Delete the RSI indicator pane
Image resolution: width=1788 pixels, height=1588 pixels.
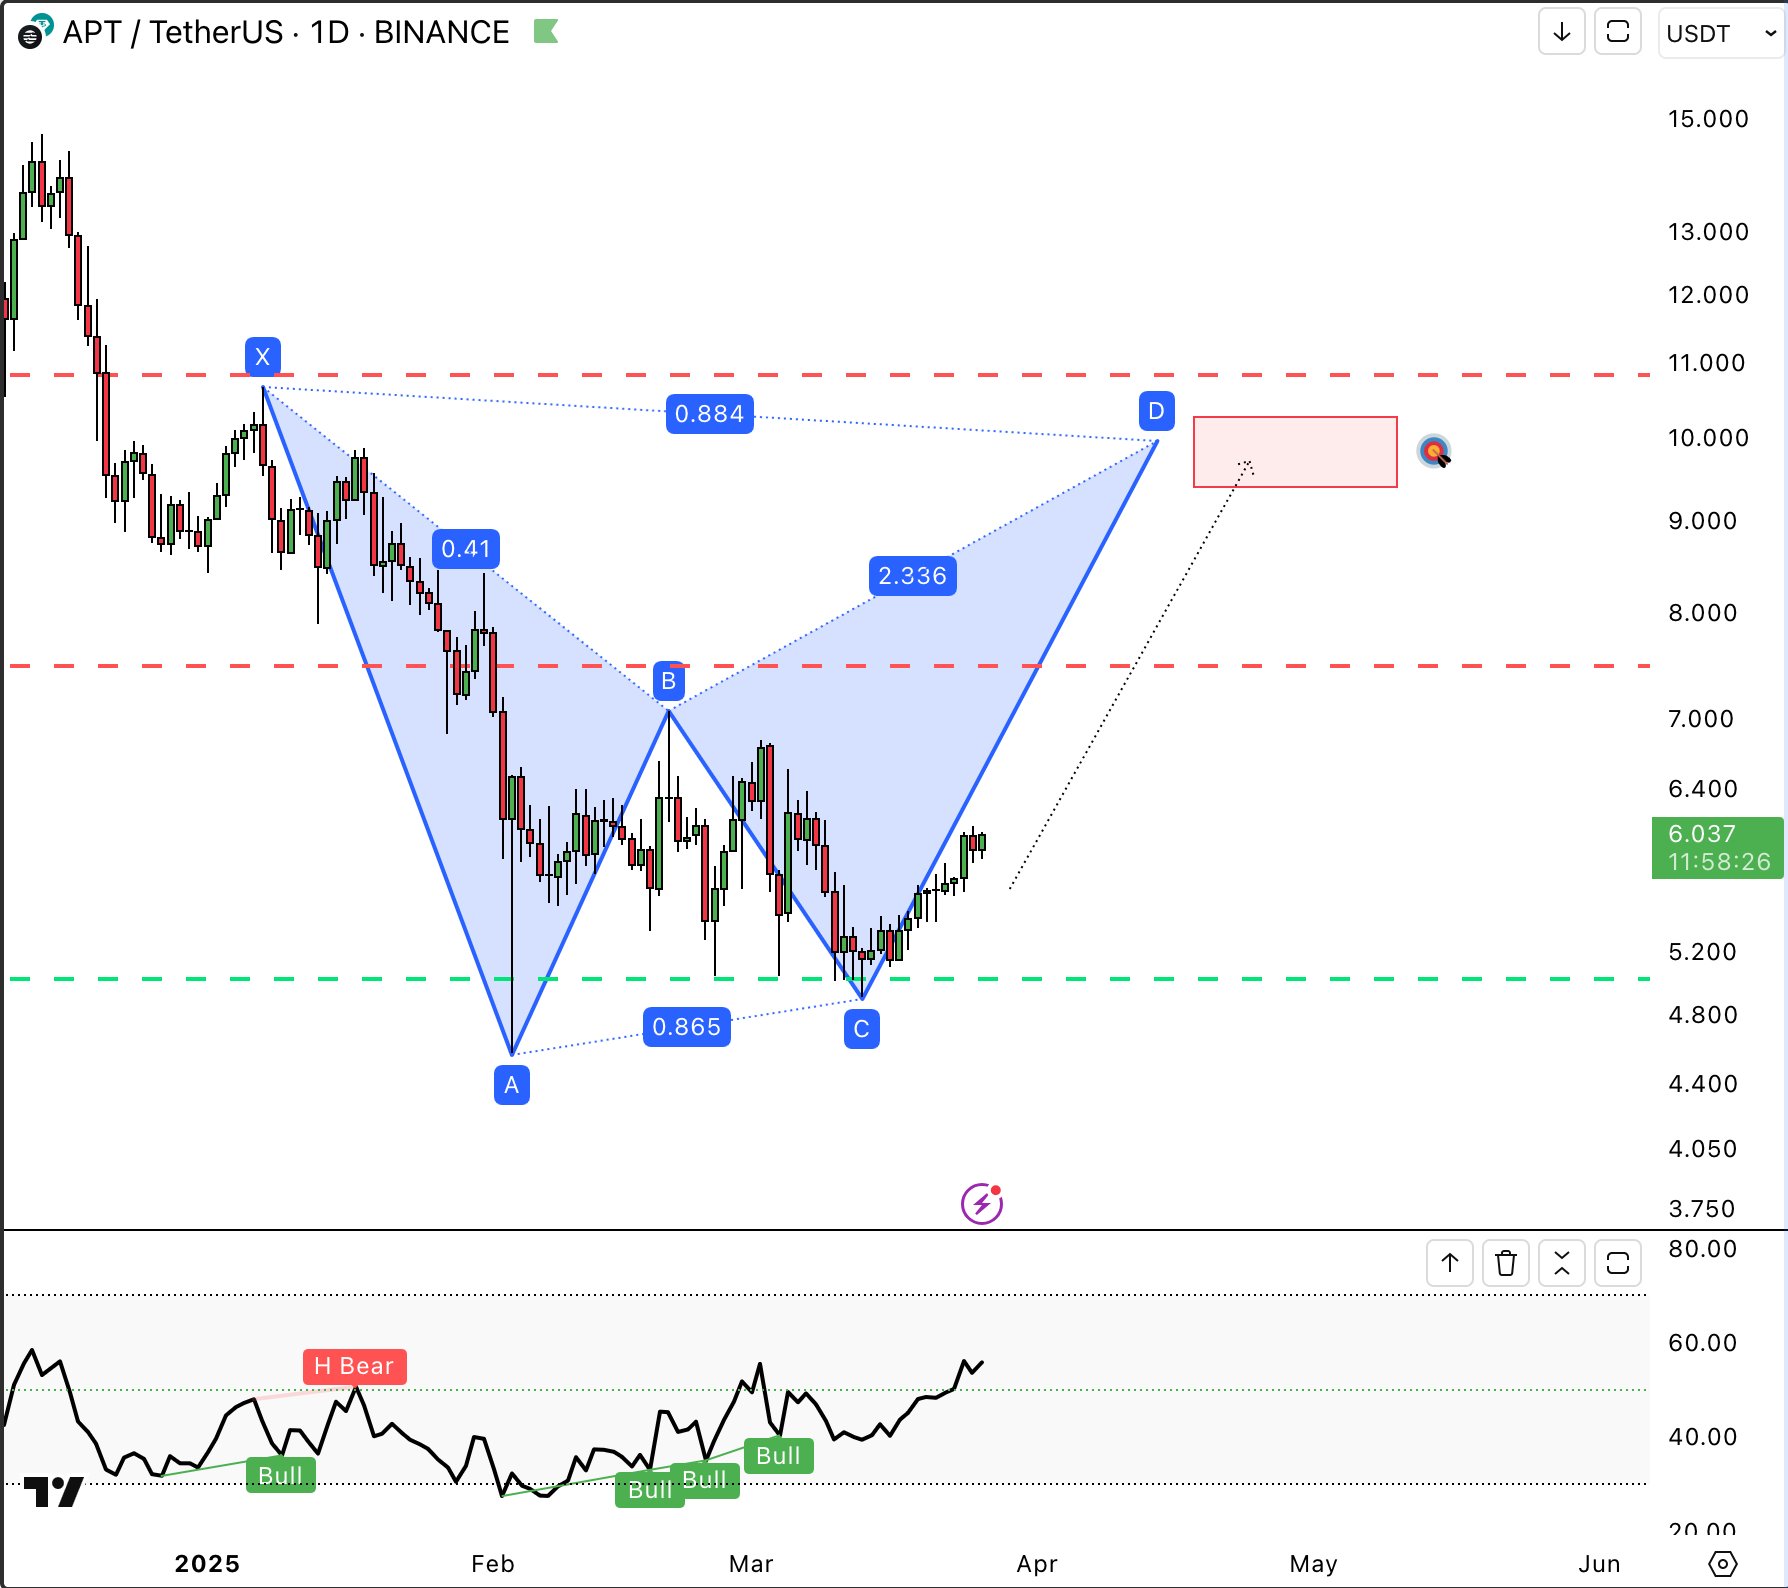click(1506, 1264)
